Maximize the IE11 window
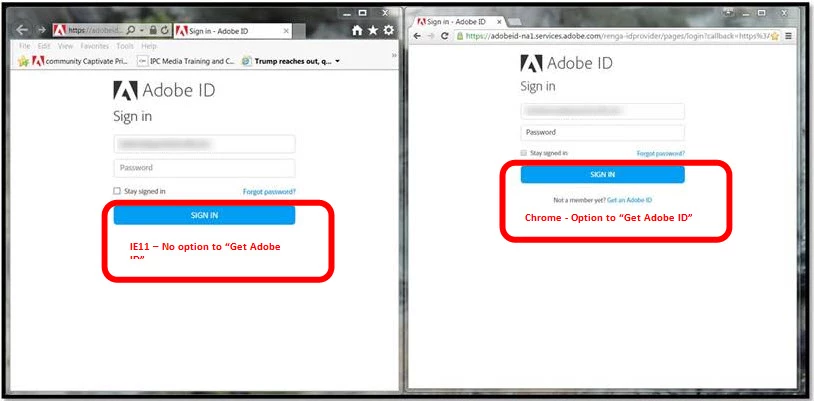This screenshot has height=401, width=814. click(362, 13)
